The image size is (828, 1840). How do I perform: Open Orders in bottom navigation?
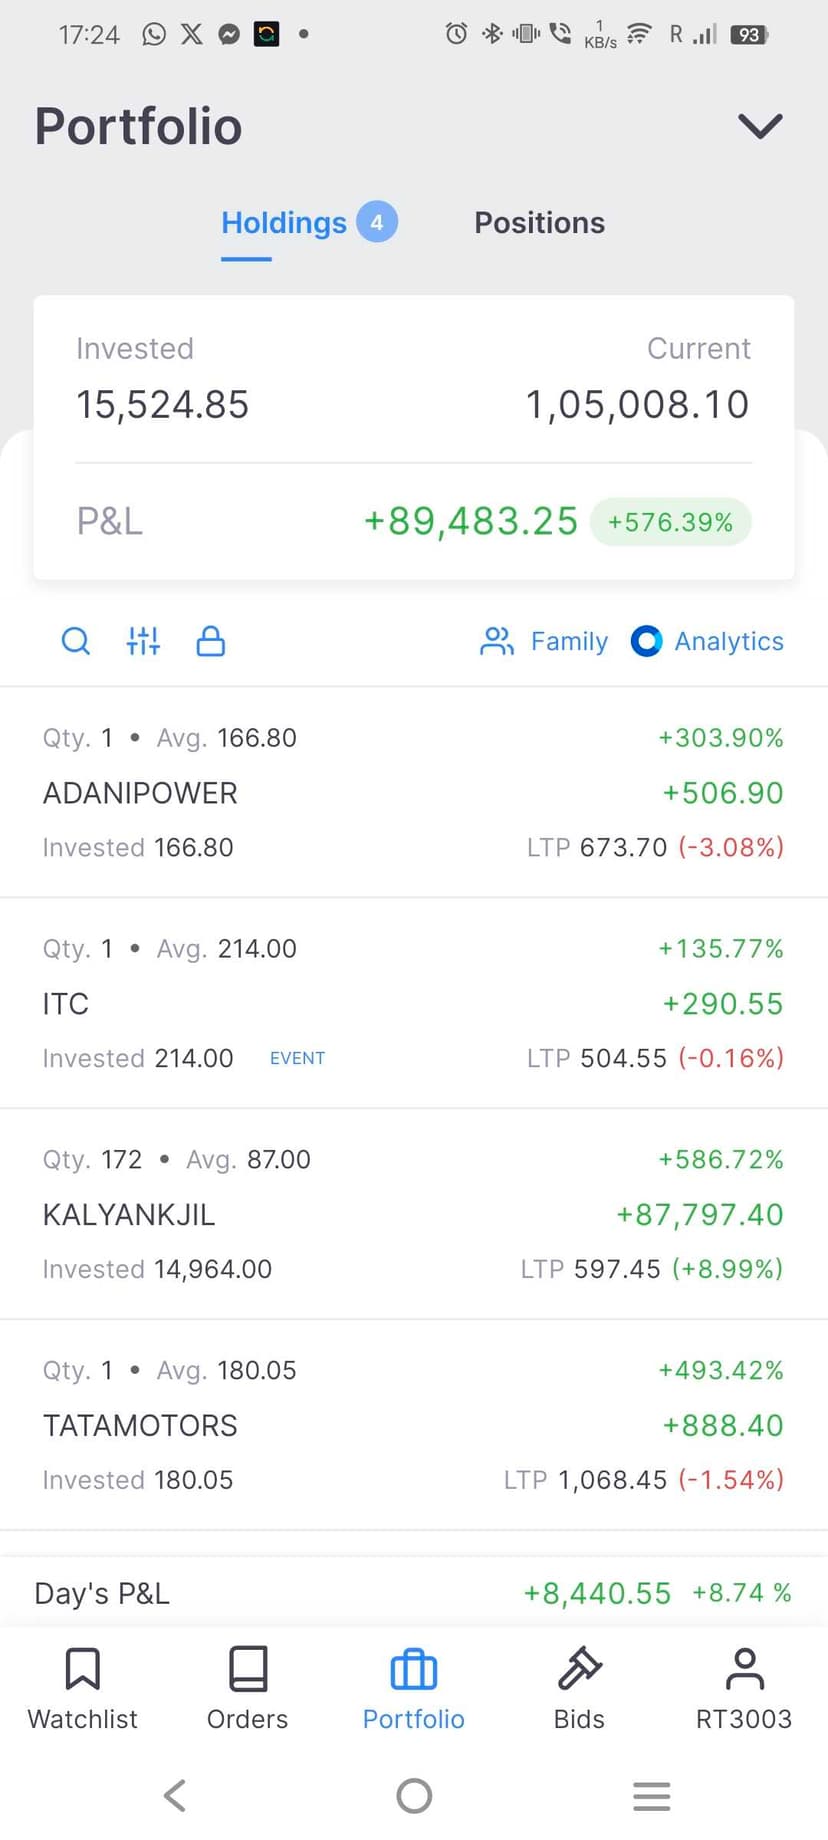point(247,1689)
